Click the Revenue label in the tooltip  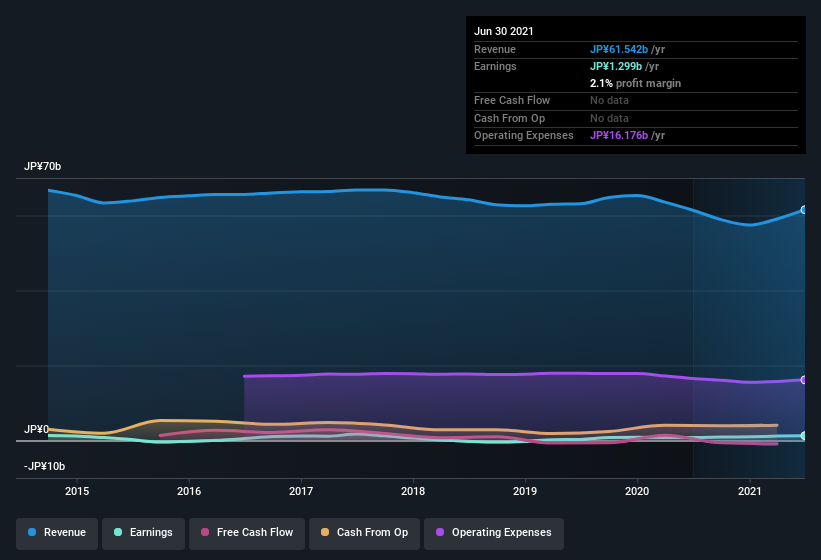click(495, 49)
